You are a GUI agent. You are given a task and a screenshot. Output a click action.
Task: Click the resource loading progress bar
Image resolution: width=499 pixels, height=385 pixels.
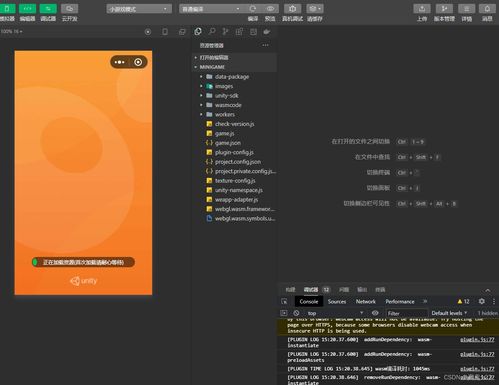coord(83,262)
